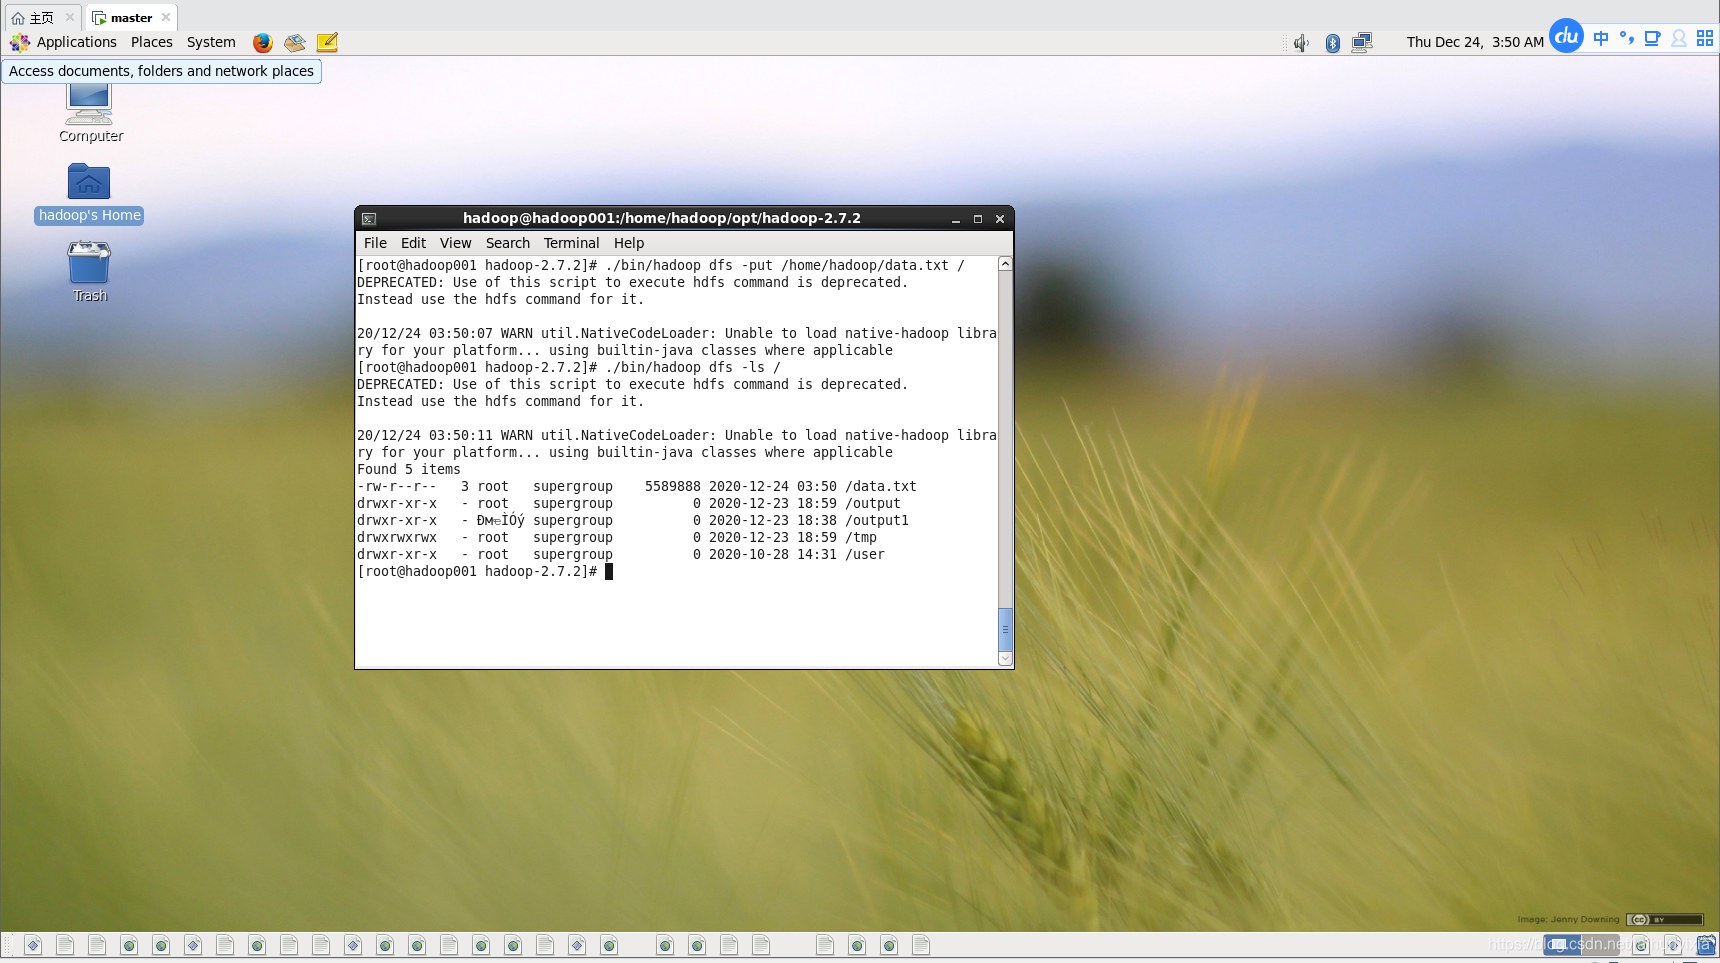
Task: Select the hadoop's Home folder icon
Action: pyautogui.click(x=89, y=193)
